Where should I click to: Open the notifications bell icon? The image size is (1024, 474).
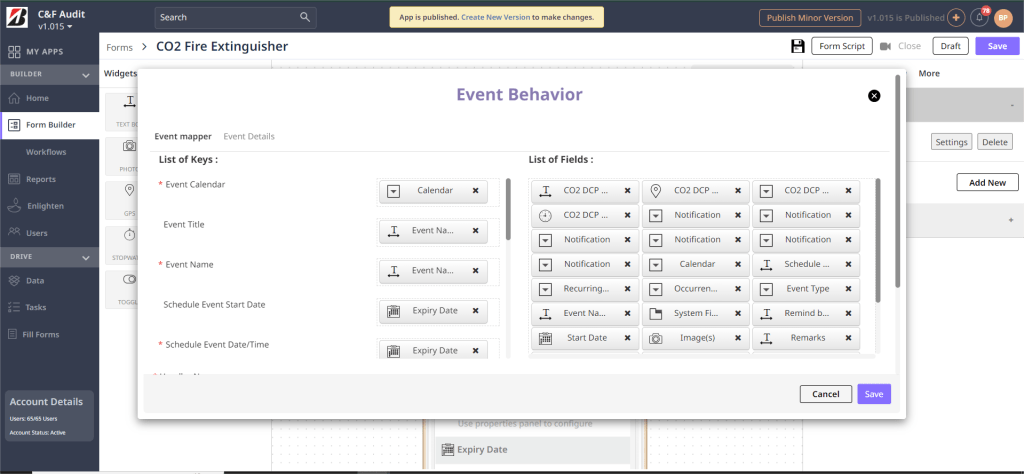[980, 18]
